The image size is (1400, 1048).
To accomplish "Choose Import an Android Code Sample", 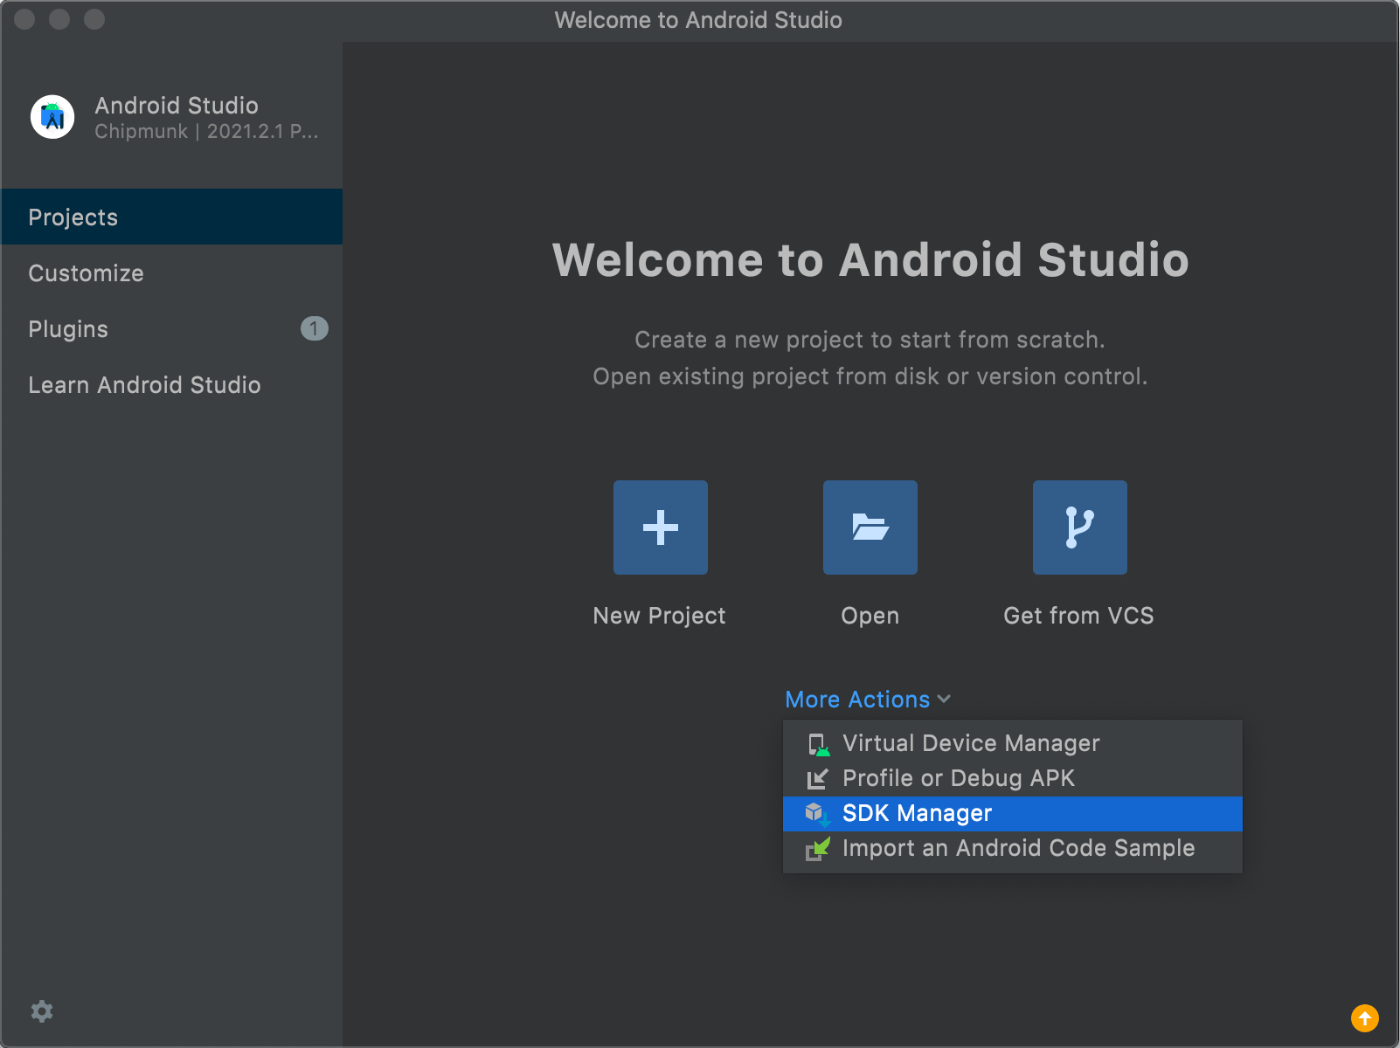I will [x=1013, y=848].
